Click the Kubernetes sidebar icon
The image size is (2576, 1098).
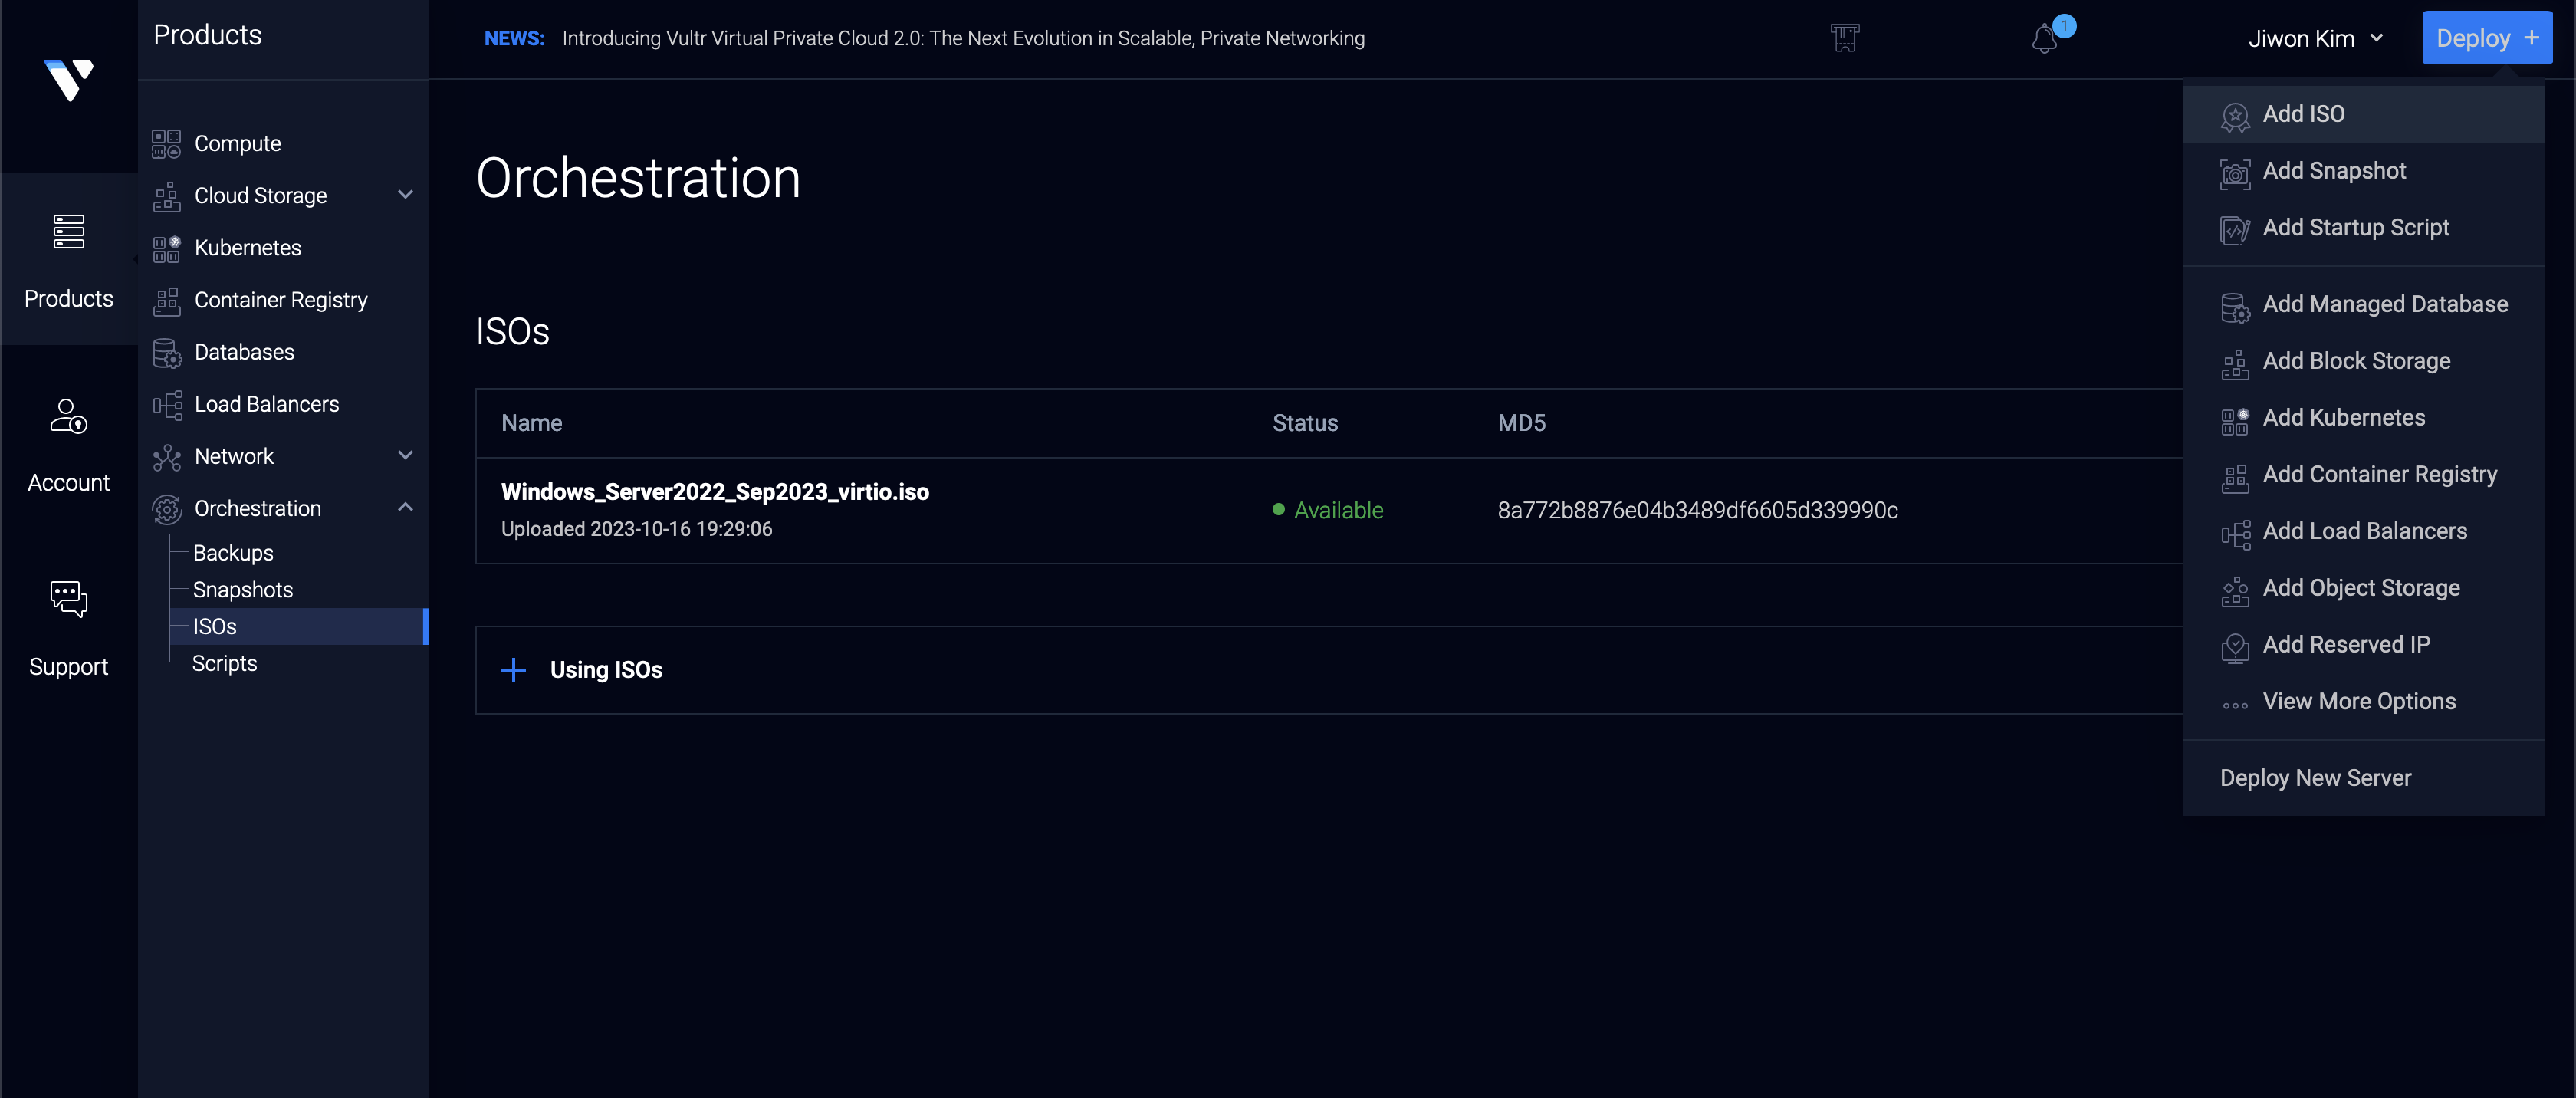point(166,248)
